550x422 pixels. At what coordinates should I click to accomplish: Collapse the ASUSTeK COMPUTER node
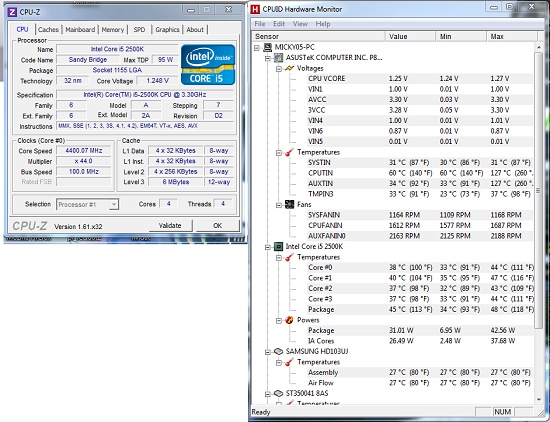(x=268, y=58)
